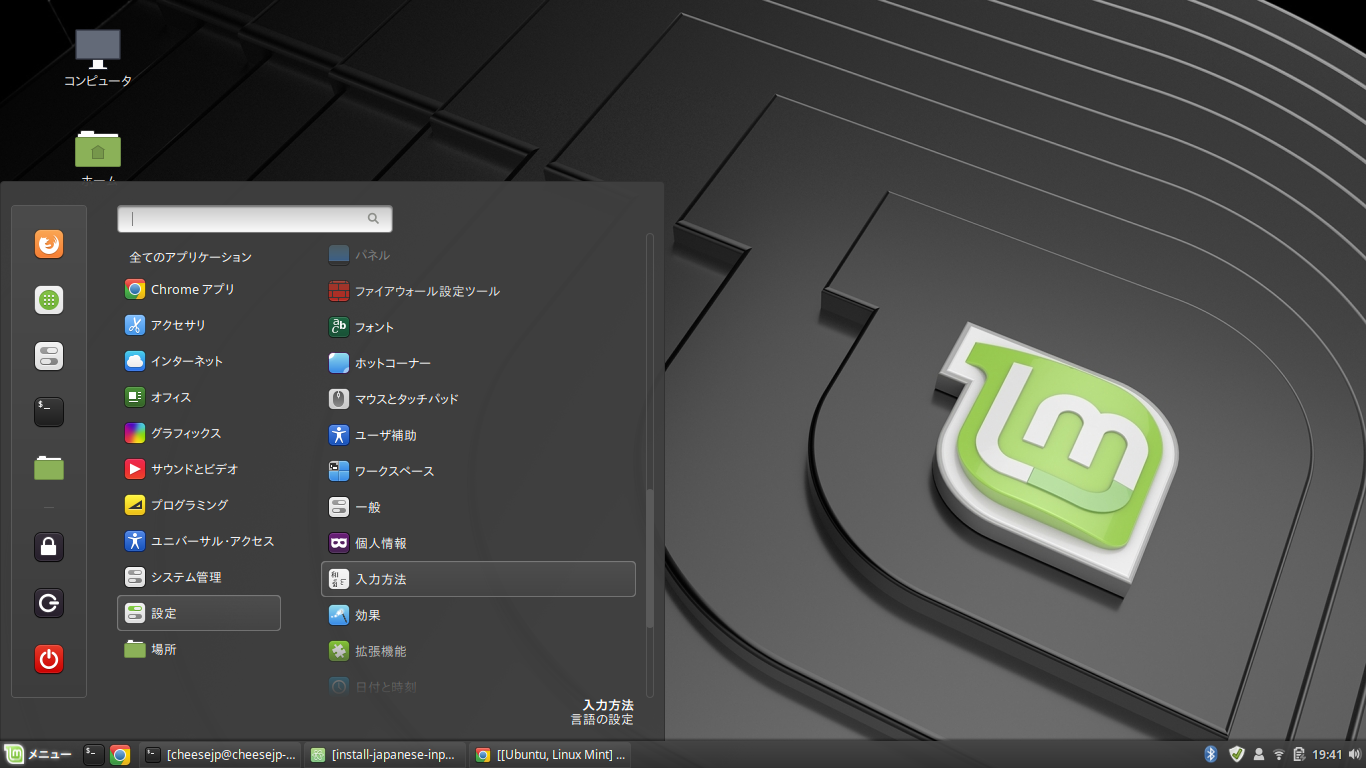Screen dimensions: 1366x768
Task: Launch Chrome from the panel launcher
Action: [x=120, y=755]
